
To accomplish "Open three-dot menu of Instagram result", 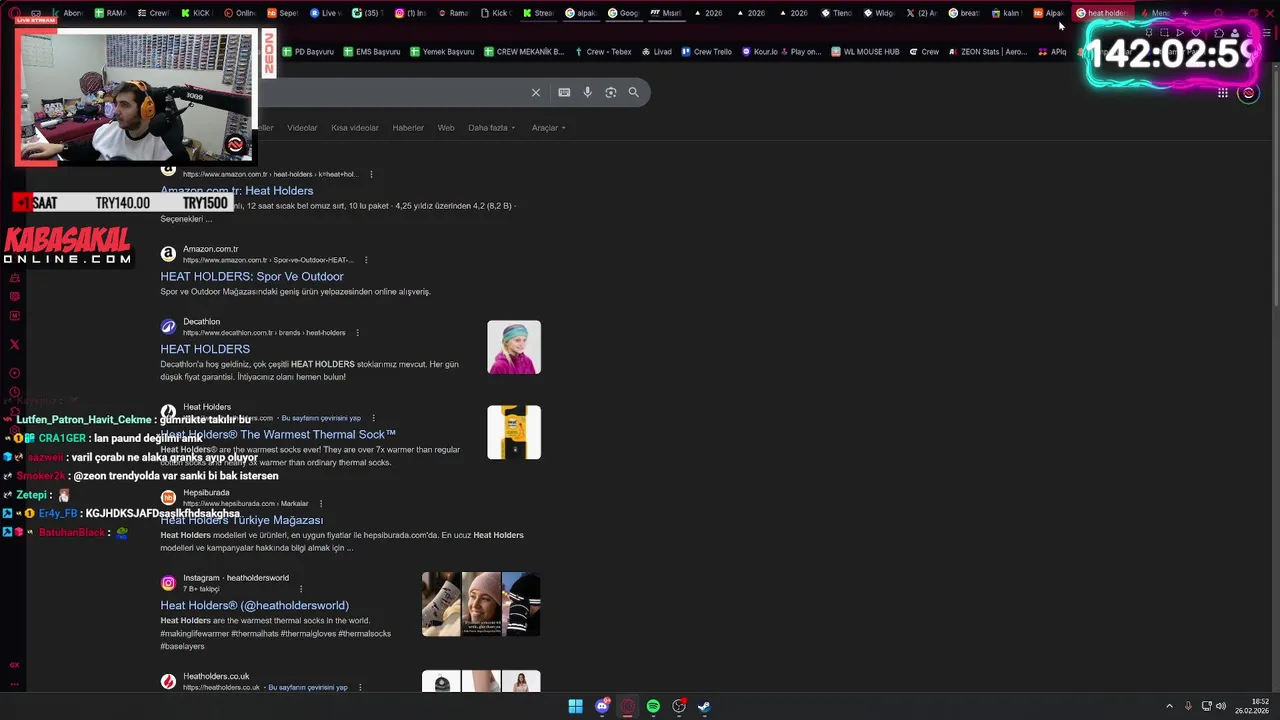I will 300,589.
